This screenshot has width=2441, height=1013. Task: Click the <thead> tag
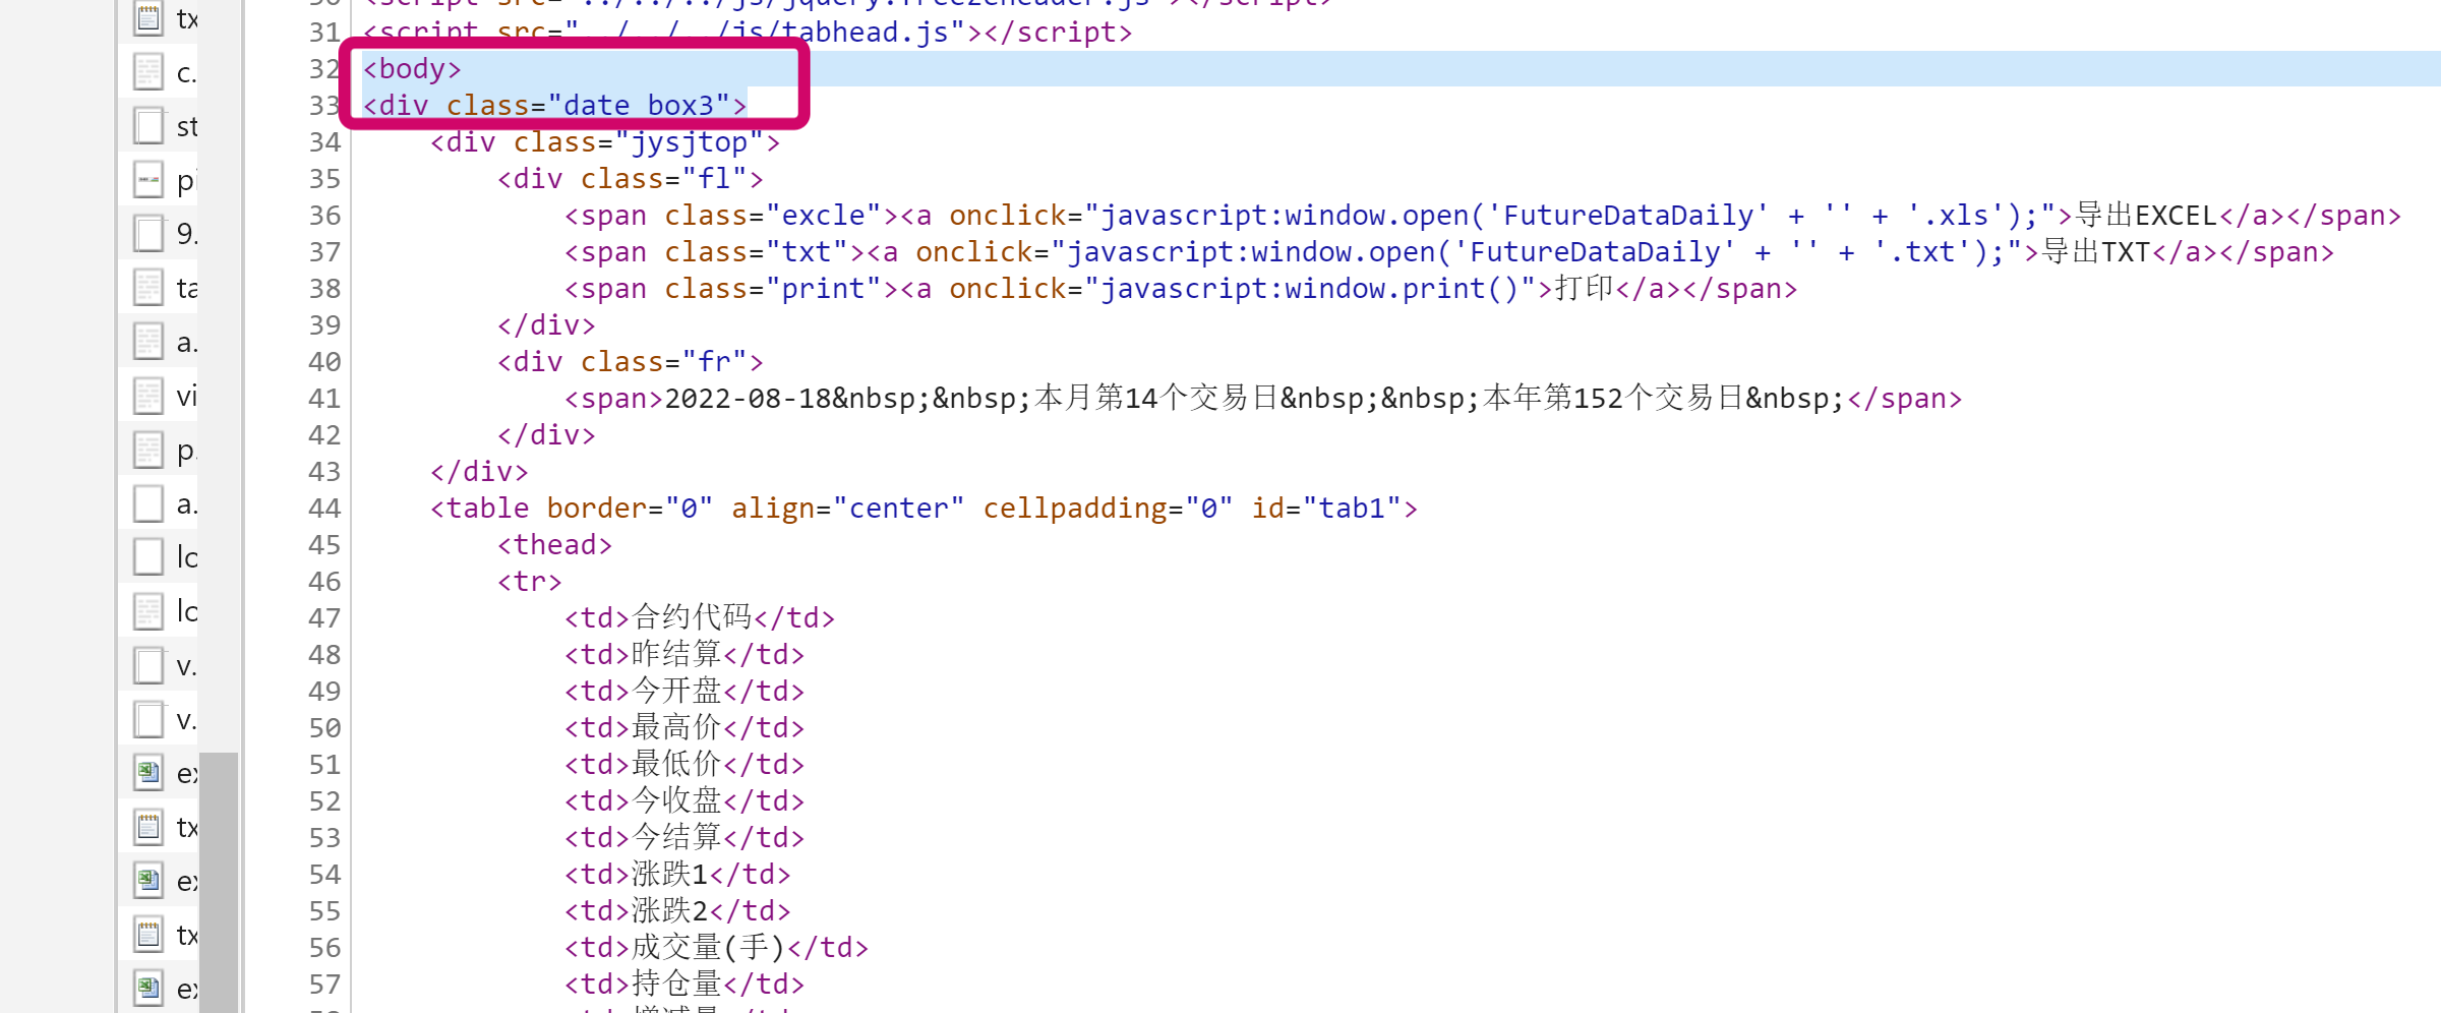[555, 545]
